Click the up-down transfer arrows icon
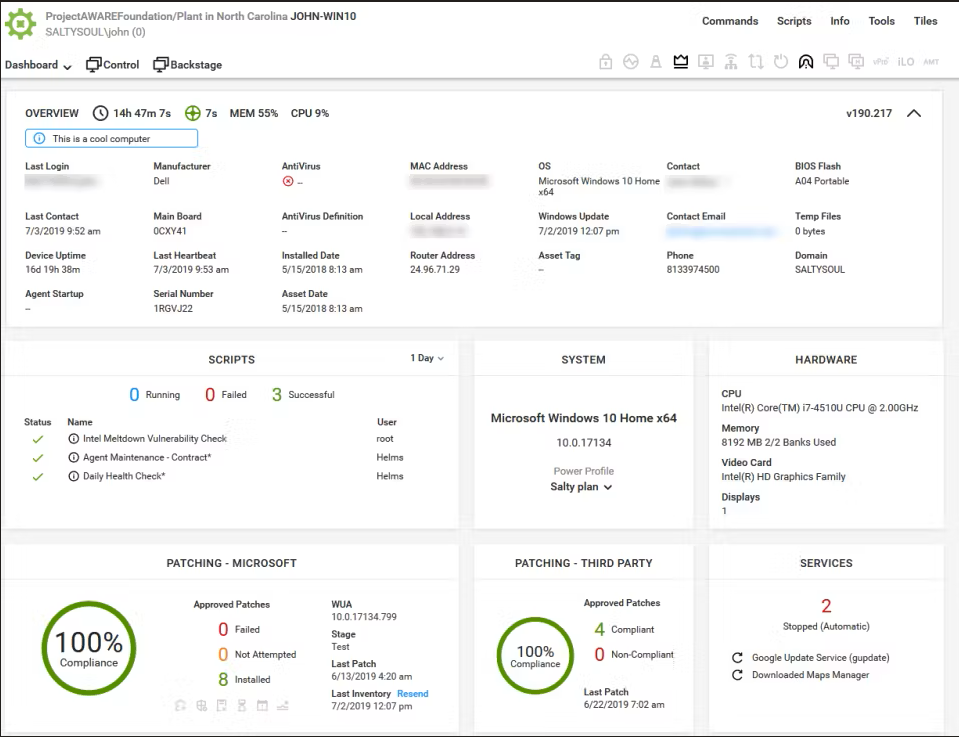This screenshot has width=959, height=737. [756, 62]
